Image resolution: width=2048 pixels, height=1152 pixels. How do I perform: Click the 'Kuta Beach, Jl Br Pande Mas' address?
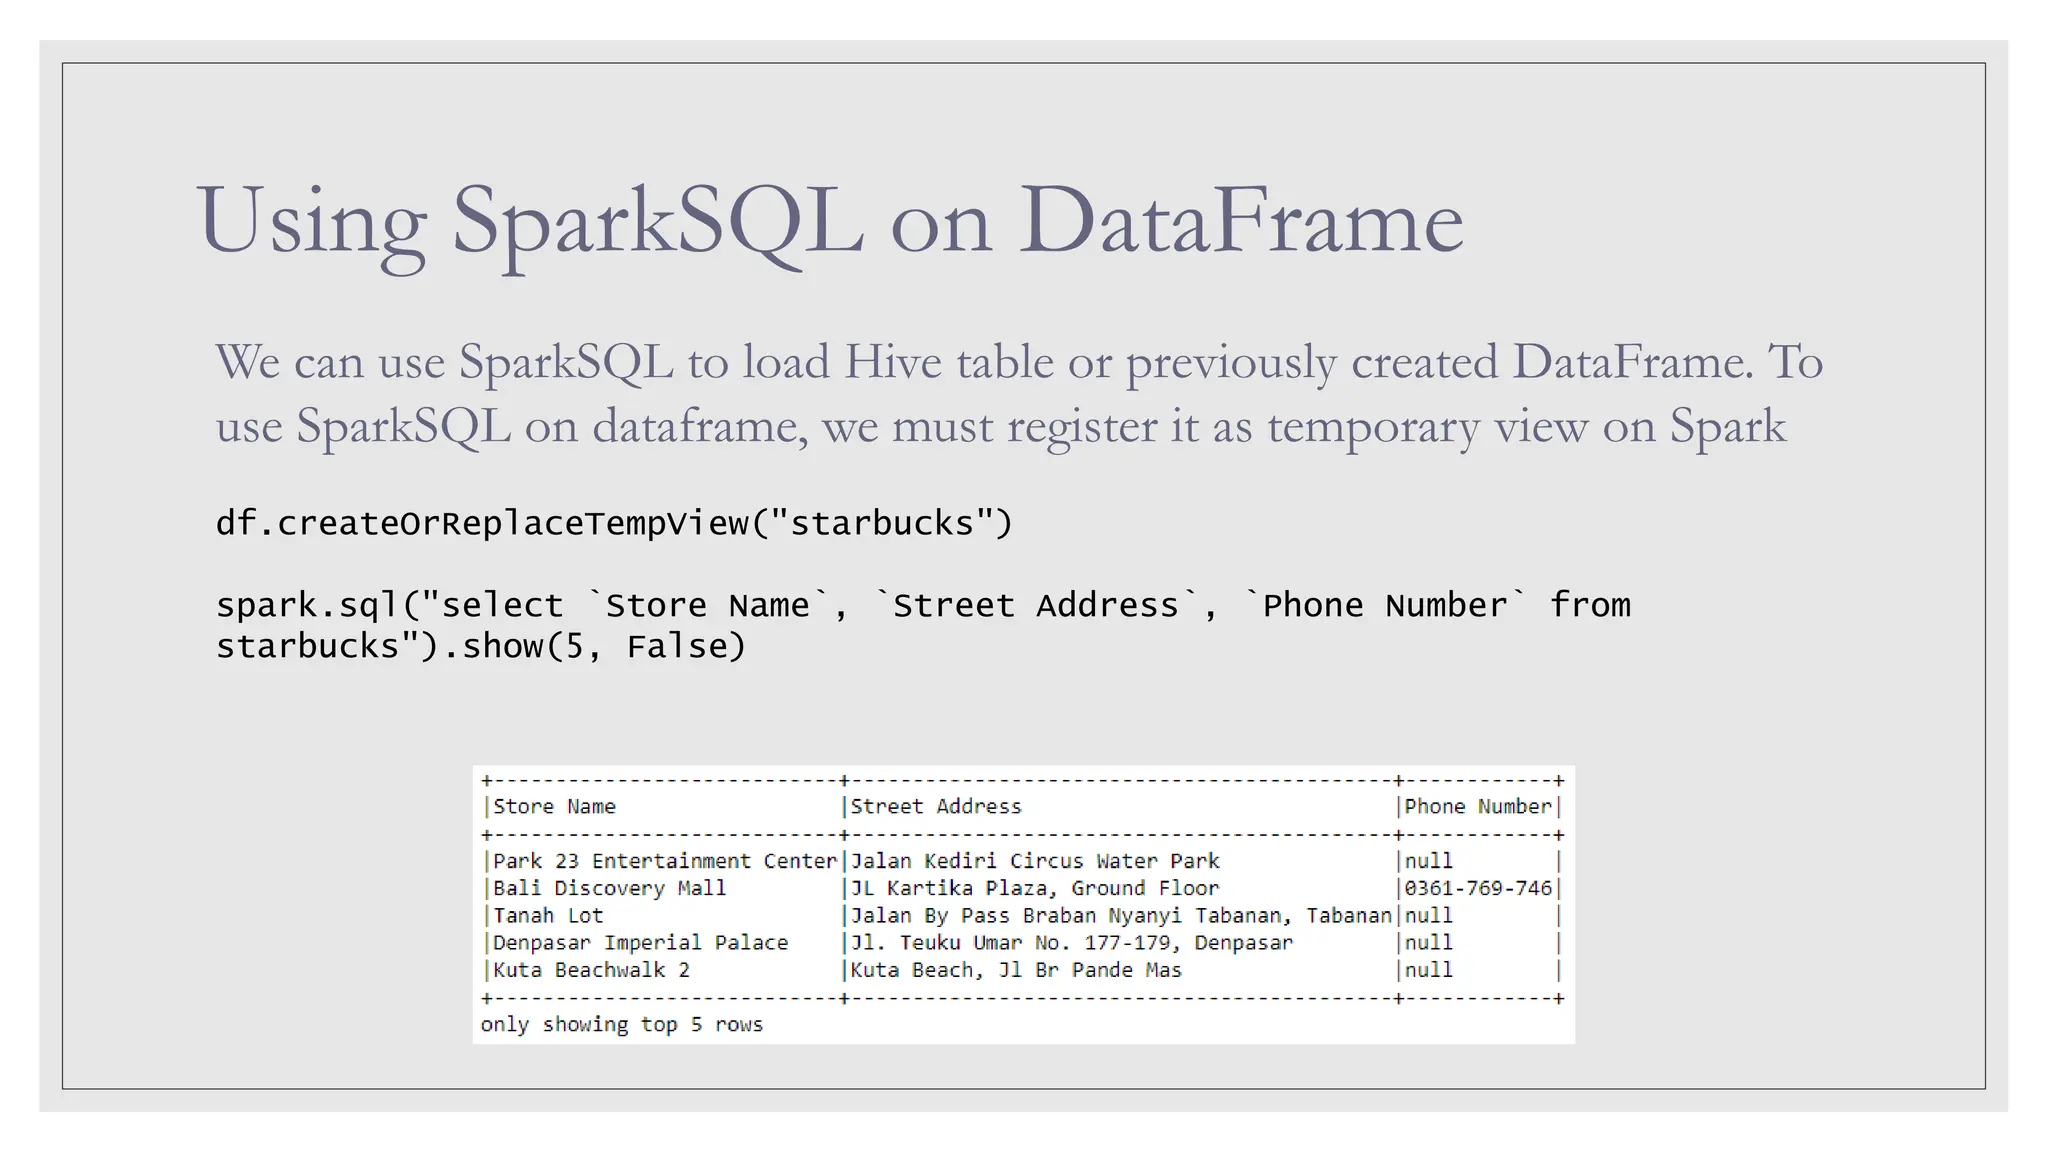click(1016, 970)
